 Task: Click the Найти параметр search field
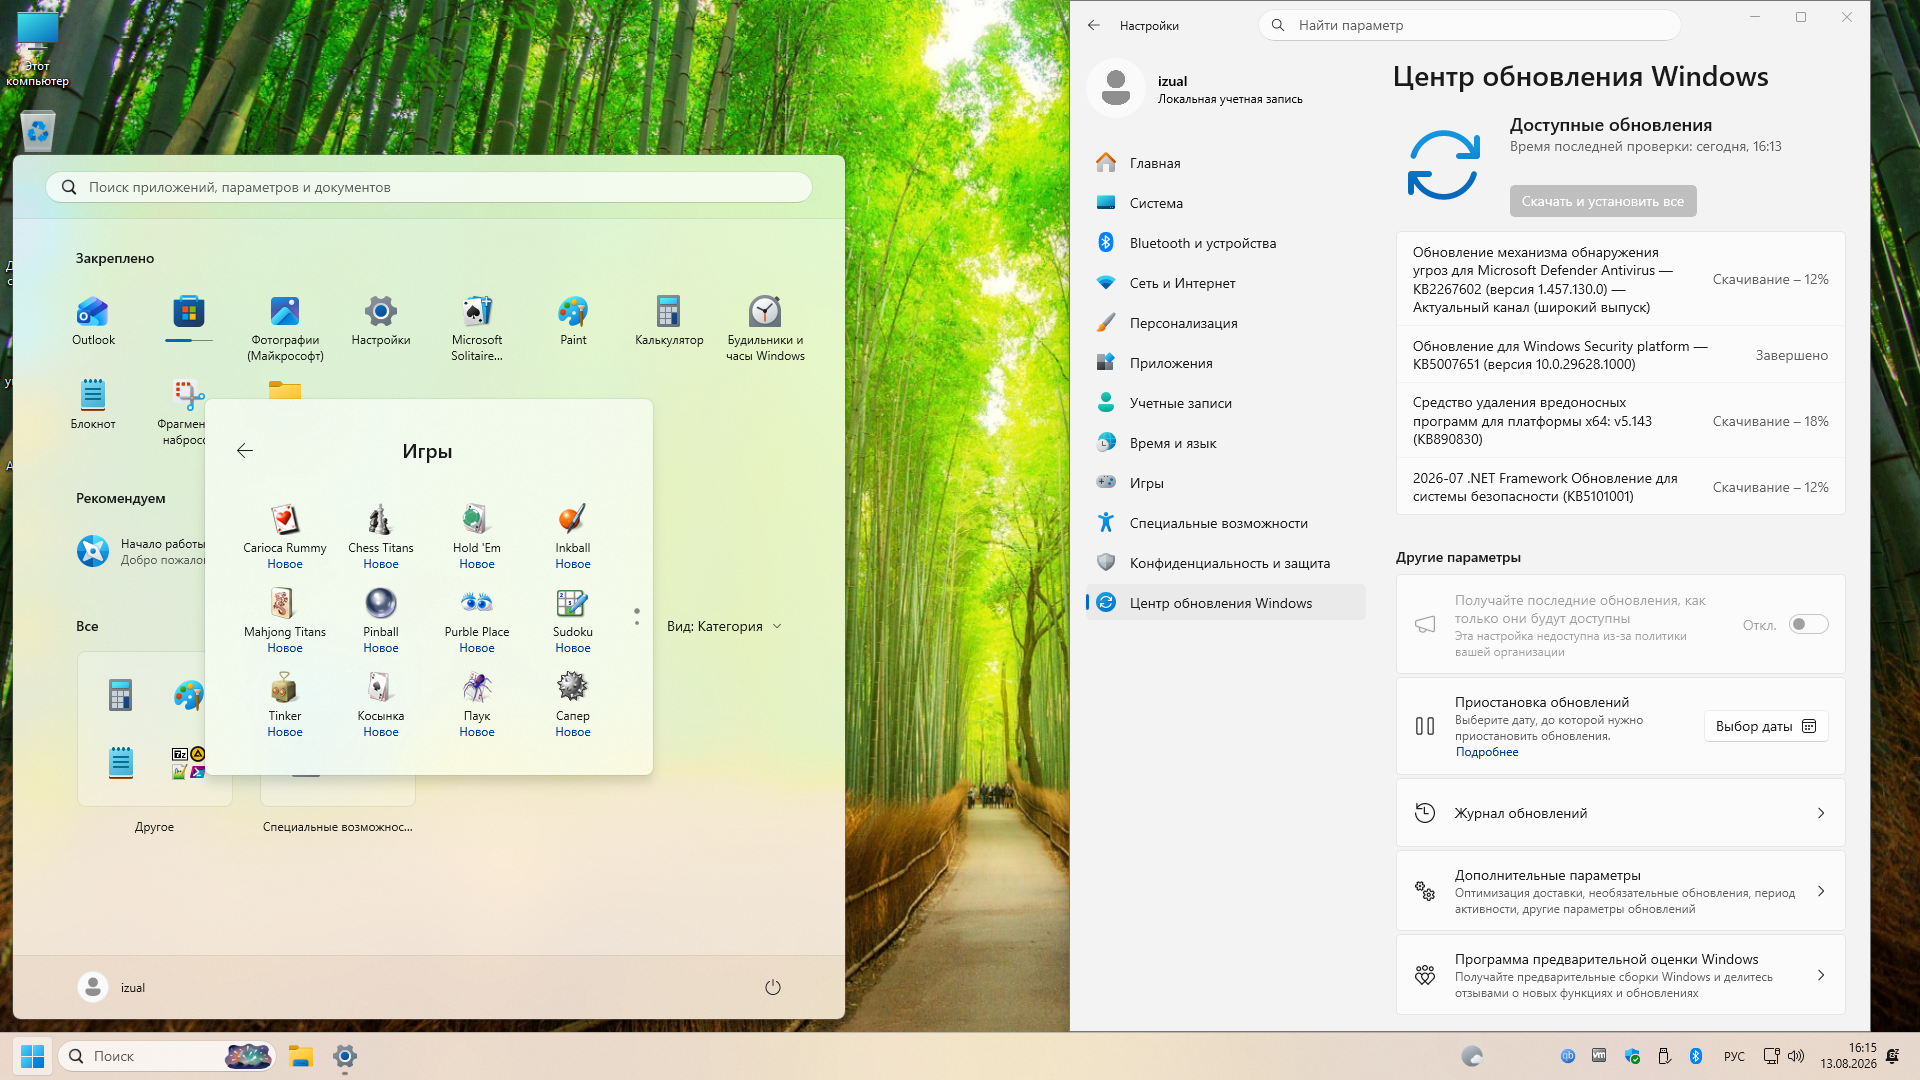tap(1469, 26)
